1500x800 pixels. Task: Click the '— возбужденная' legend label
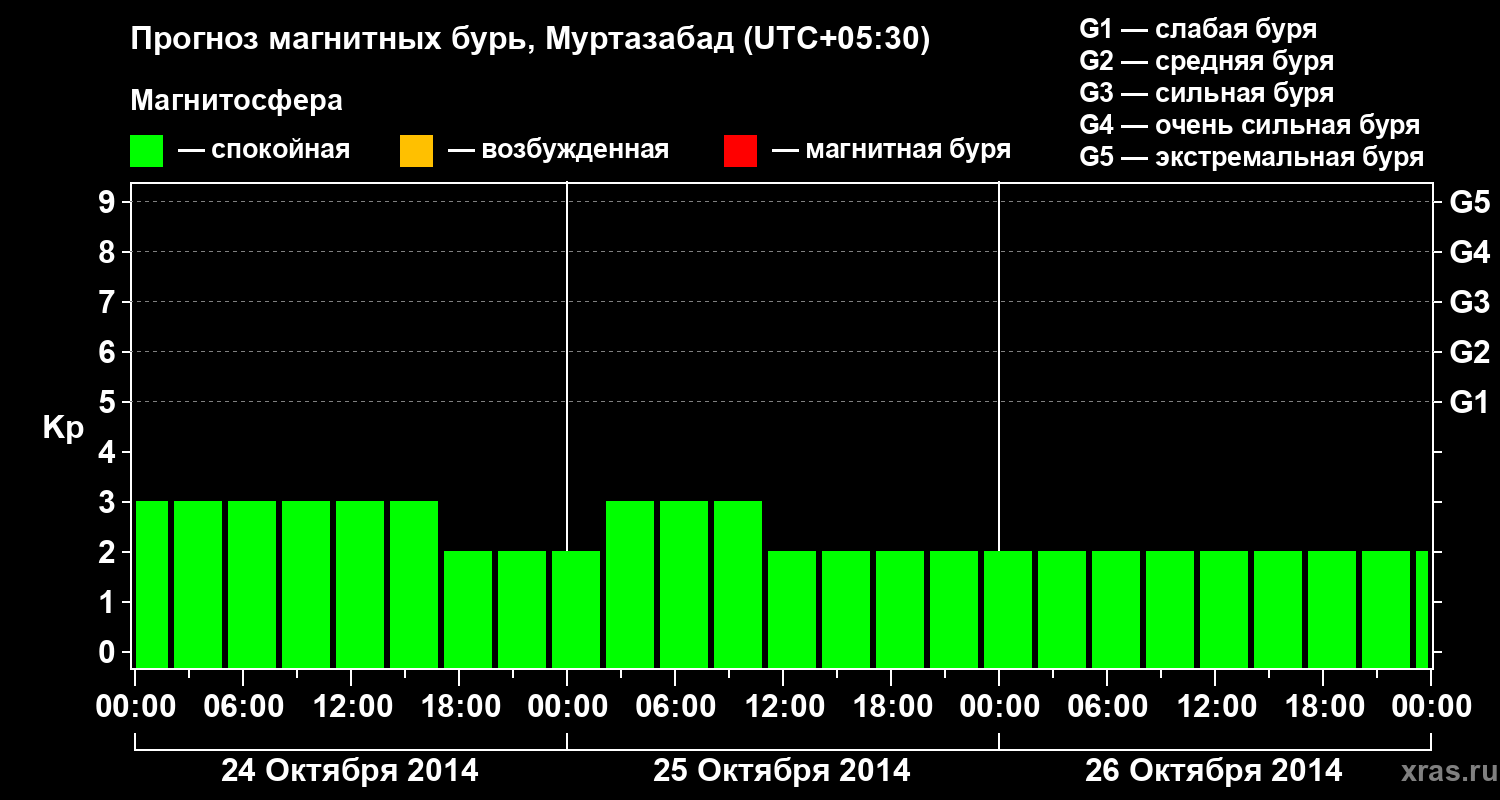click(558, 151)
